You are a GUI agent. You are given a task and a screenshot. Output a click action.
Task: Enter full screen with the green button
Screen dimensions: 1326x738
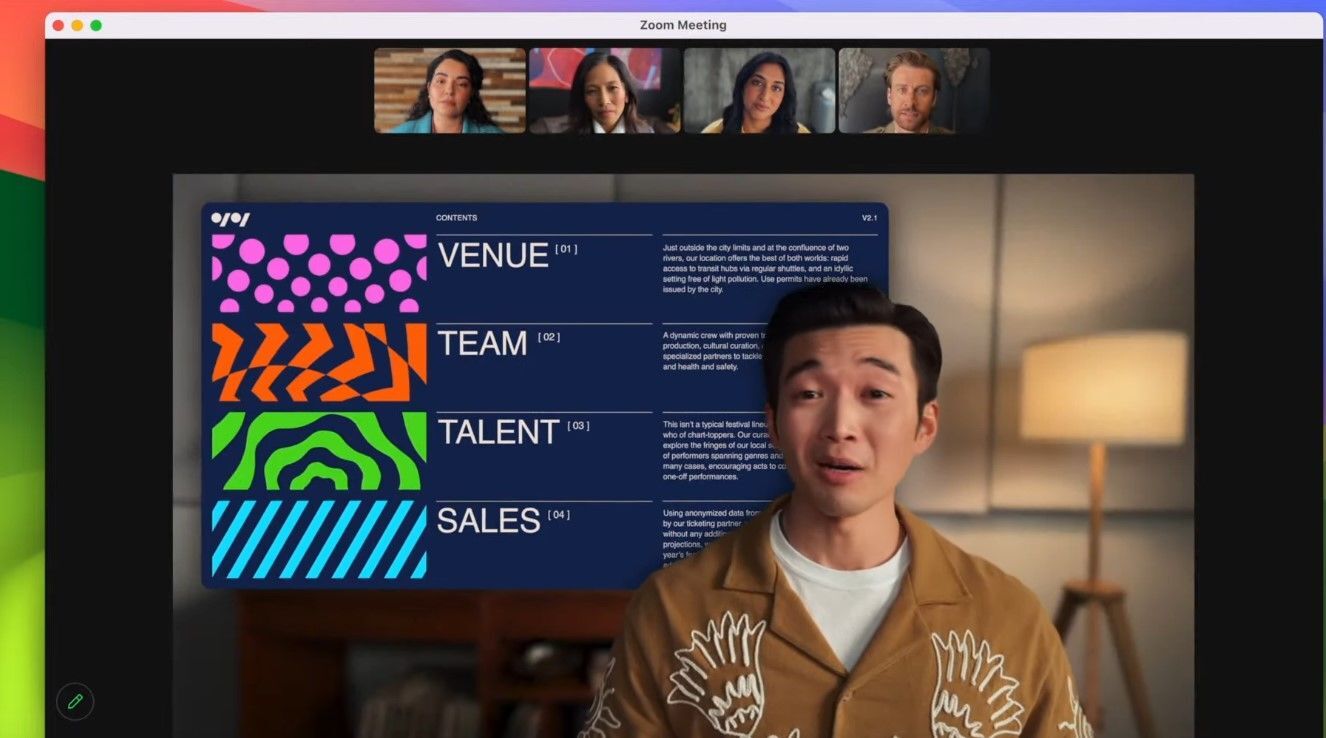pos(96,25)
